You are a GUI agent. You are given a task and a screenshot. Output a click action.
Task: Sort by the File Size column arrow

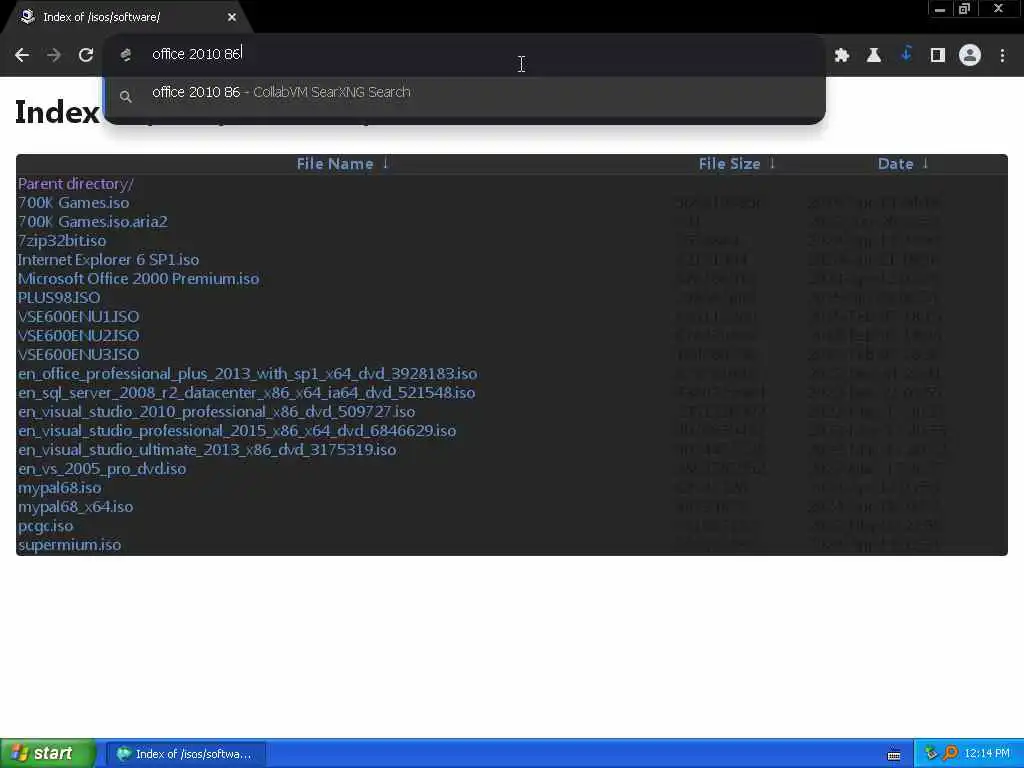(772, 163)
